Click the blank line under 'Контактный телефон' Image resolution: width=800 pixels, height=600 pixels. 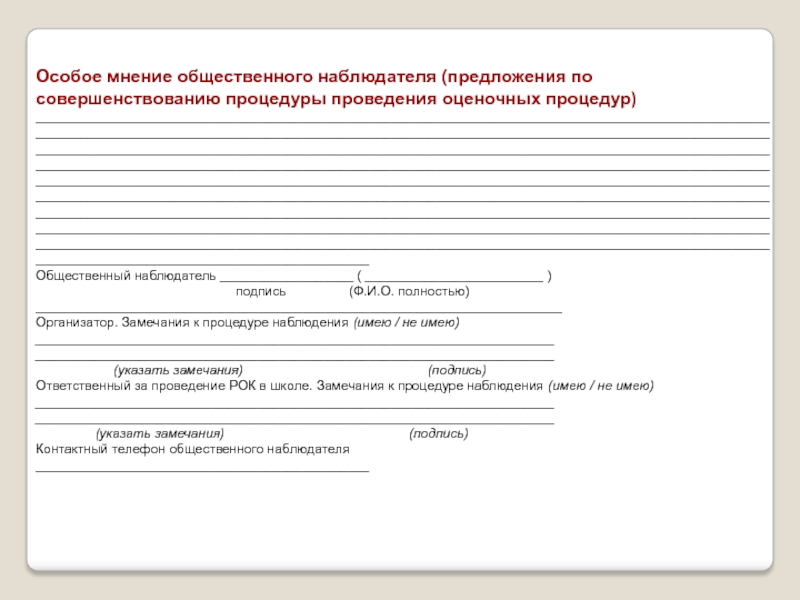pyautogui.click(x=202, y=470)
